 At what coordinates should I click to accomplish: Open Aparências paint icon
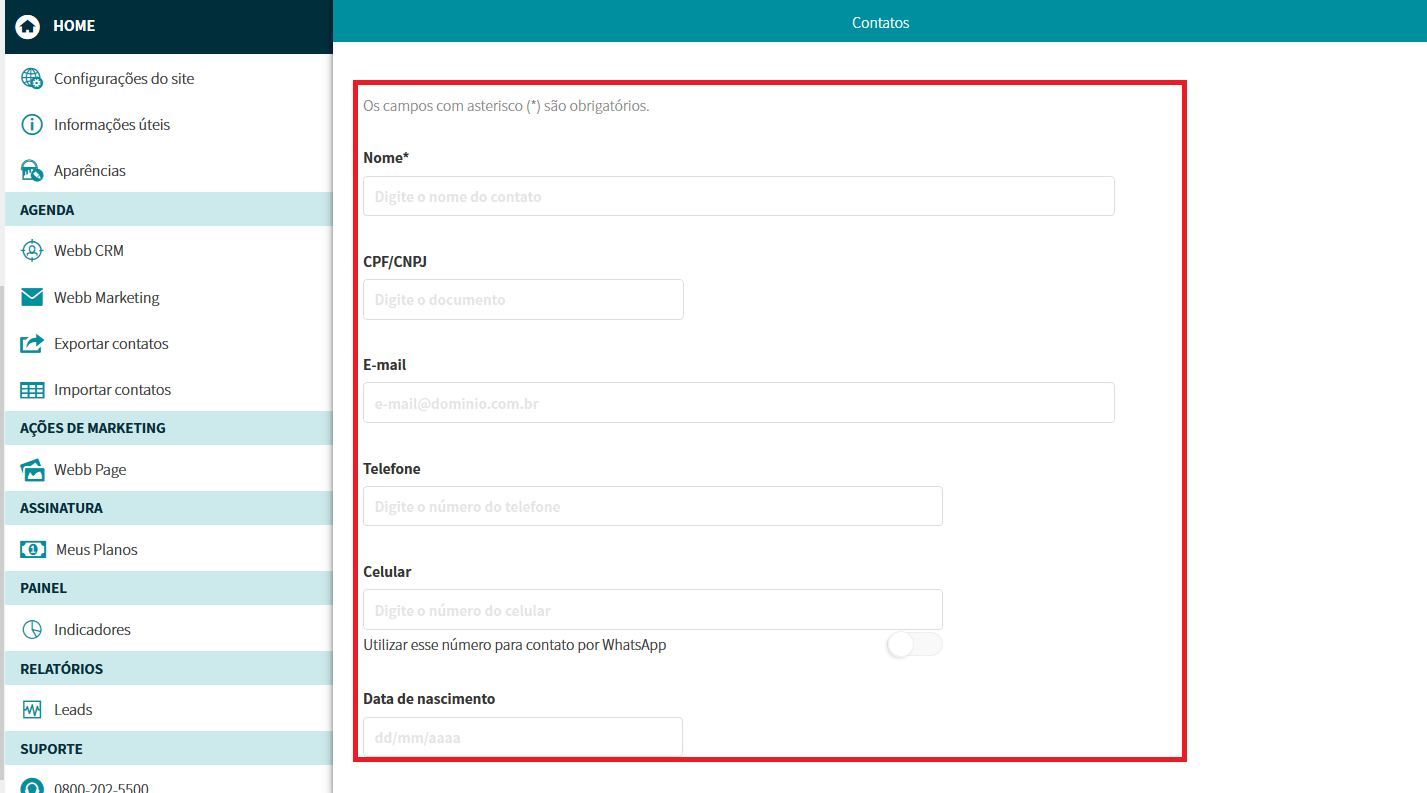point(32,171)
